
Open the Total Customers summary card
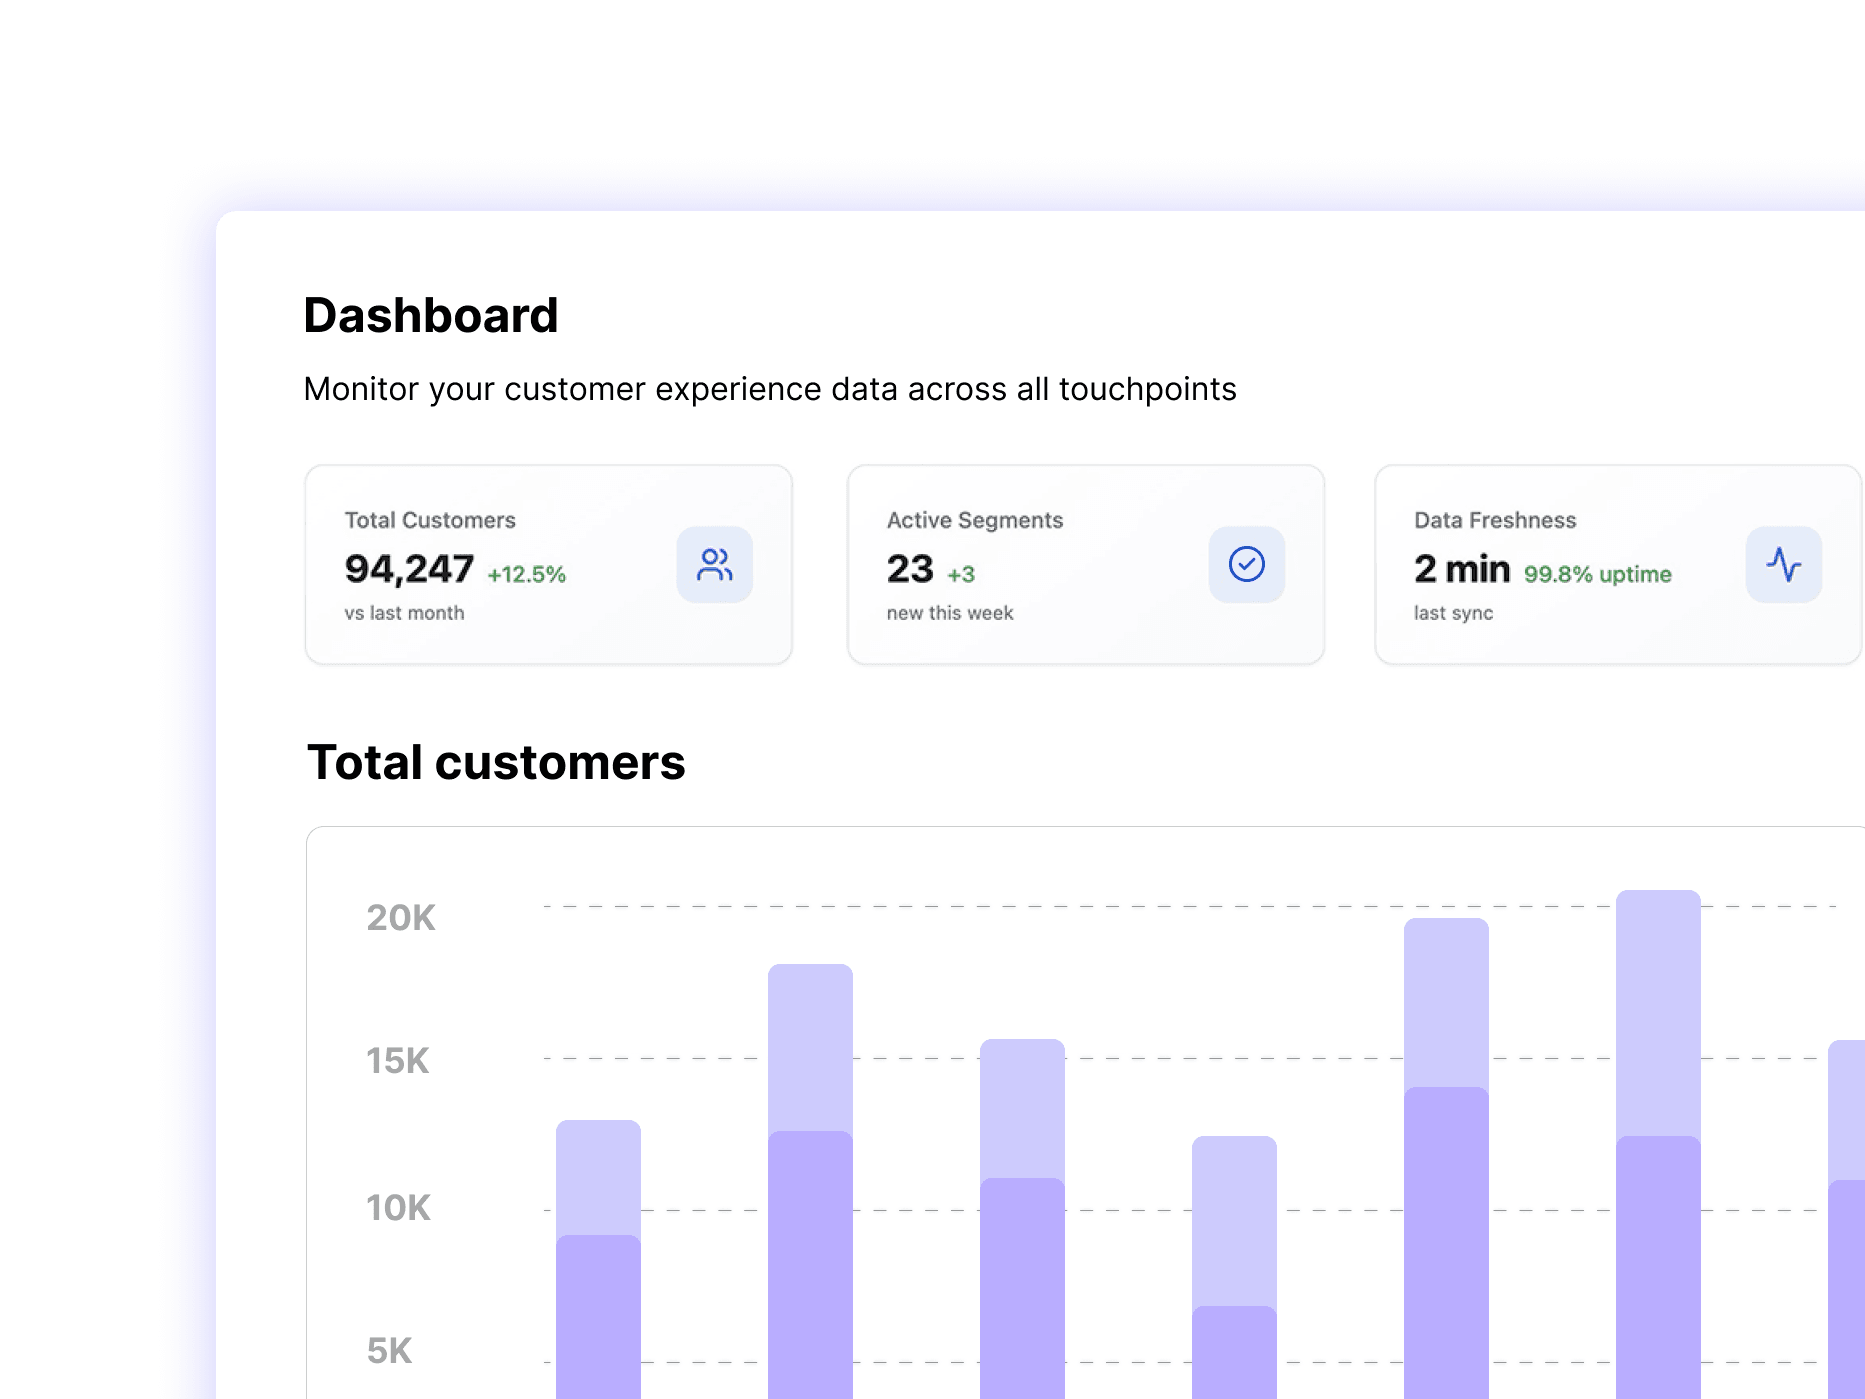tap(548, 565)
